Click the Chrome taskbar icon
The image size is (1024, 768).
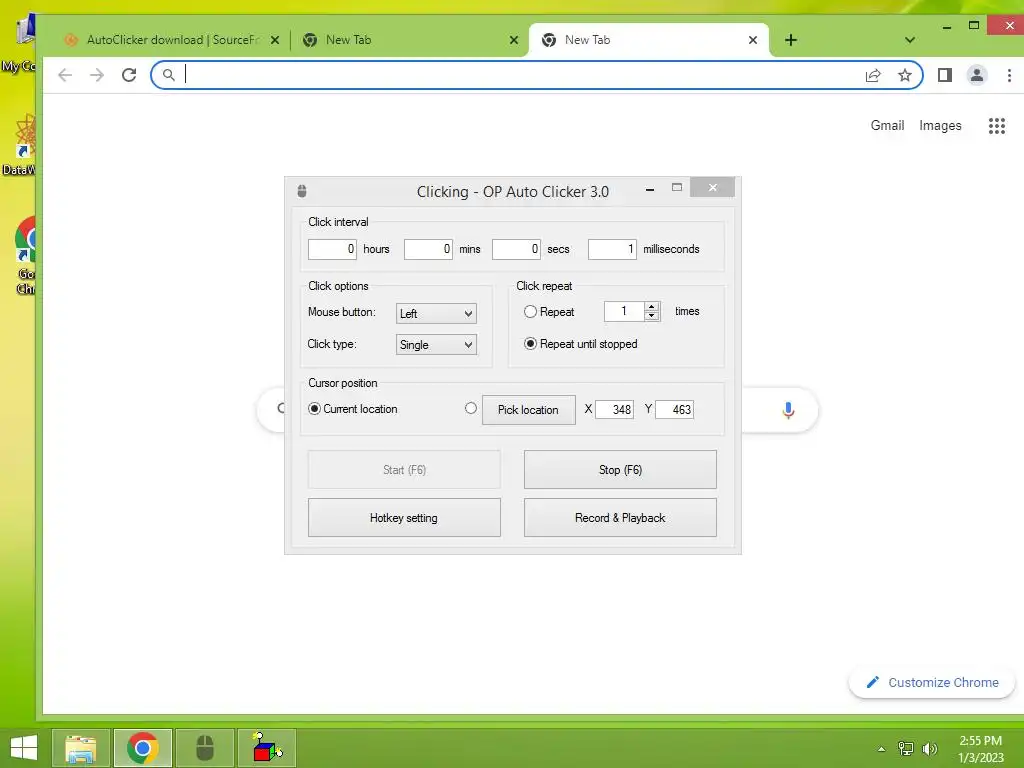(143, 748)
